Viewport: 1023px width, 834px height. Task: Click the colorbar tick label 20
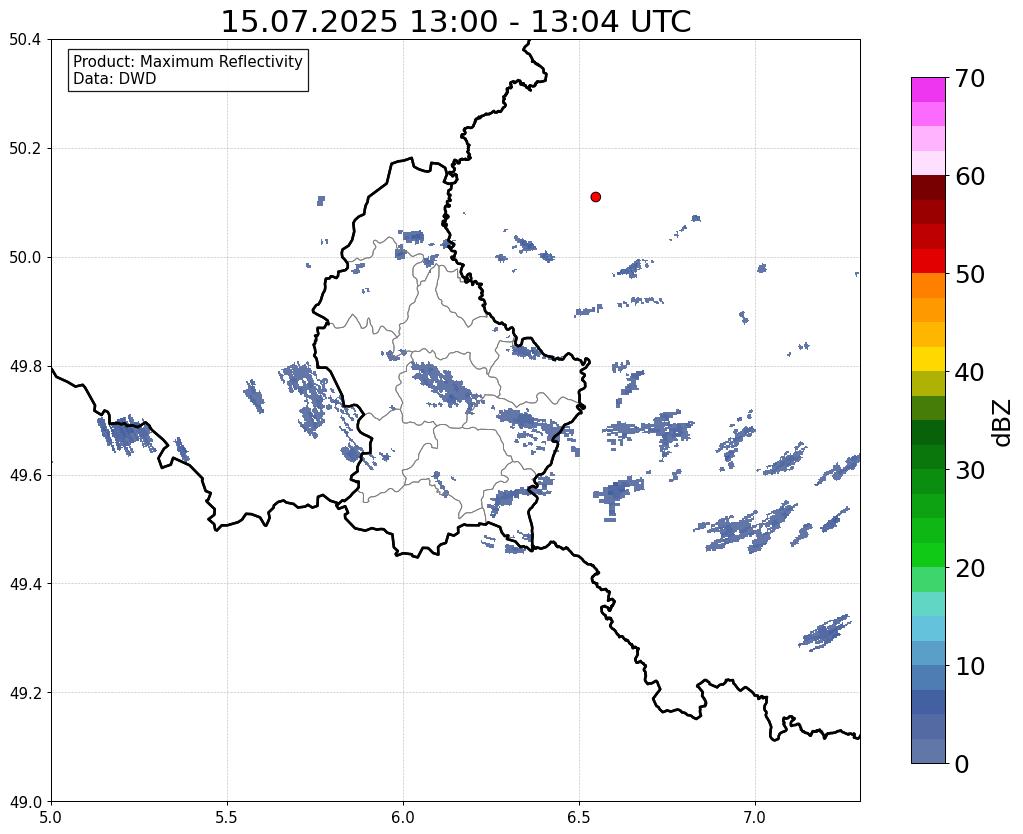(970, 568)
